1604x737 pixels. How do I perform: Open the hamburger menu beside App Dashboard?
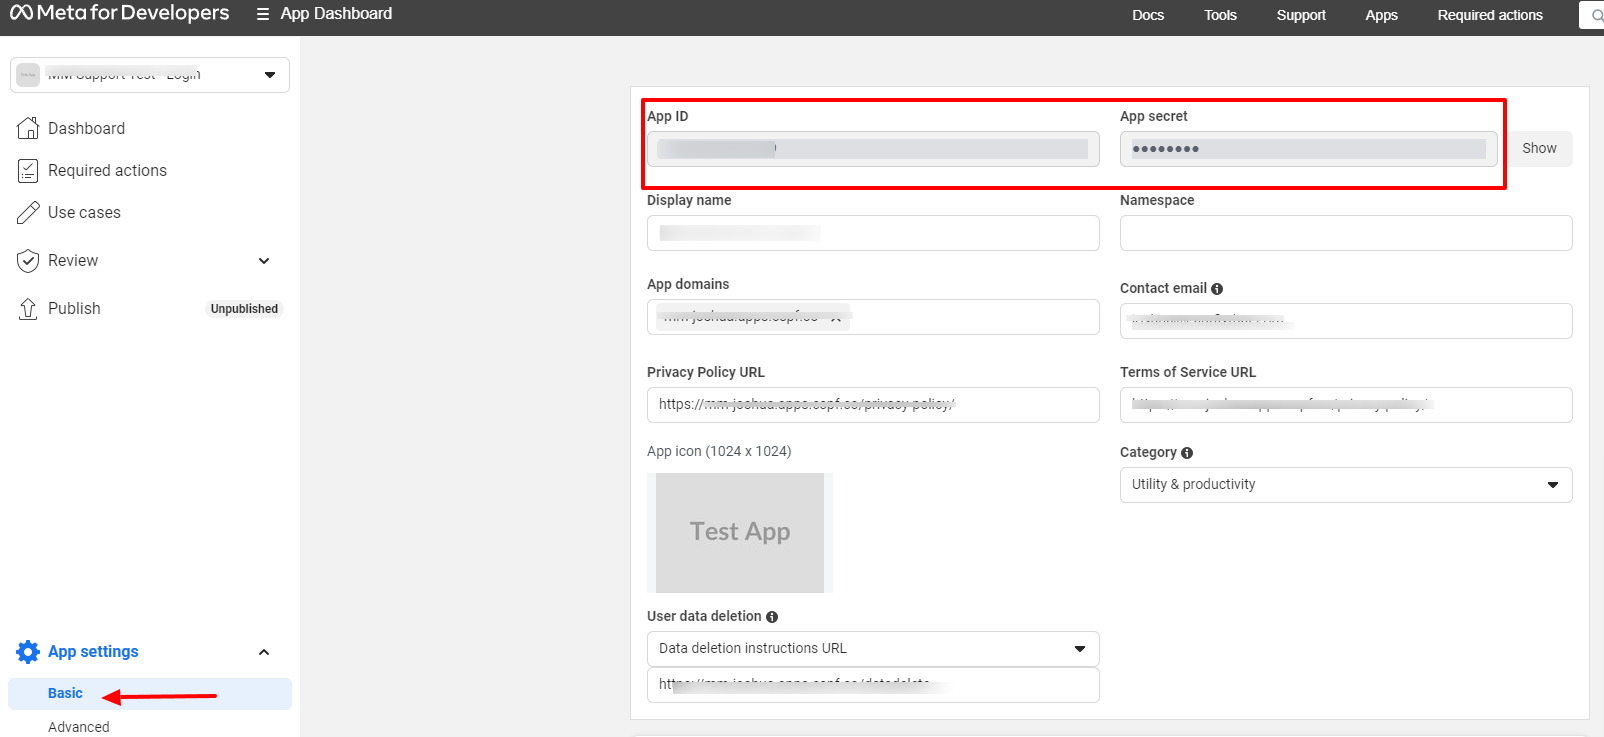[263, 14]
